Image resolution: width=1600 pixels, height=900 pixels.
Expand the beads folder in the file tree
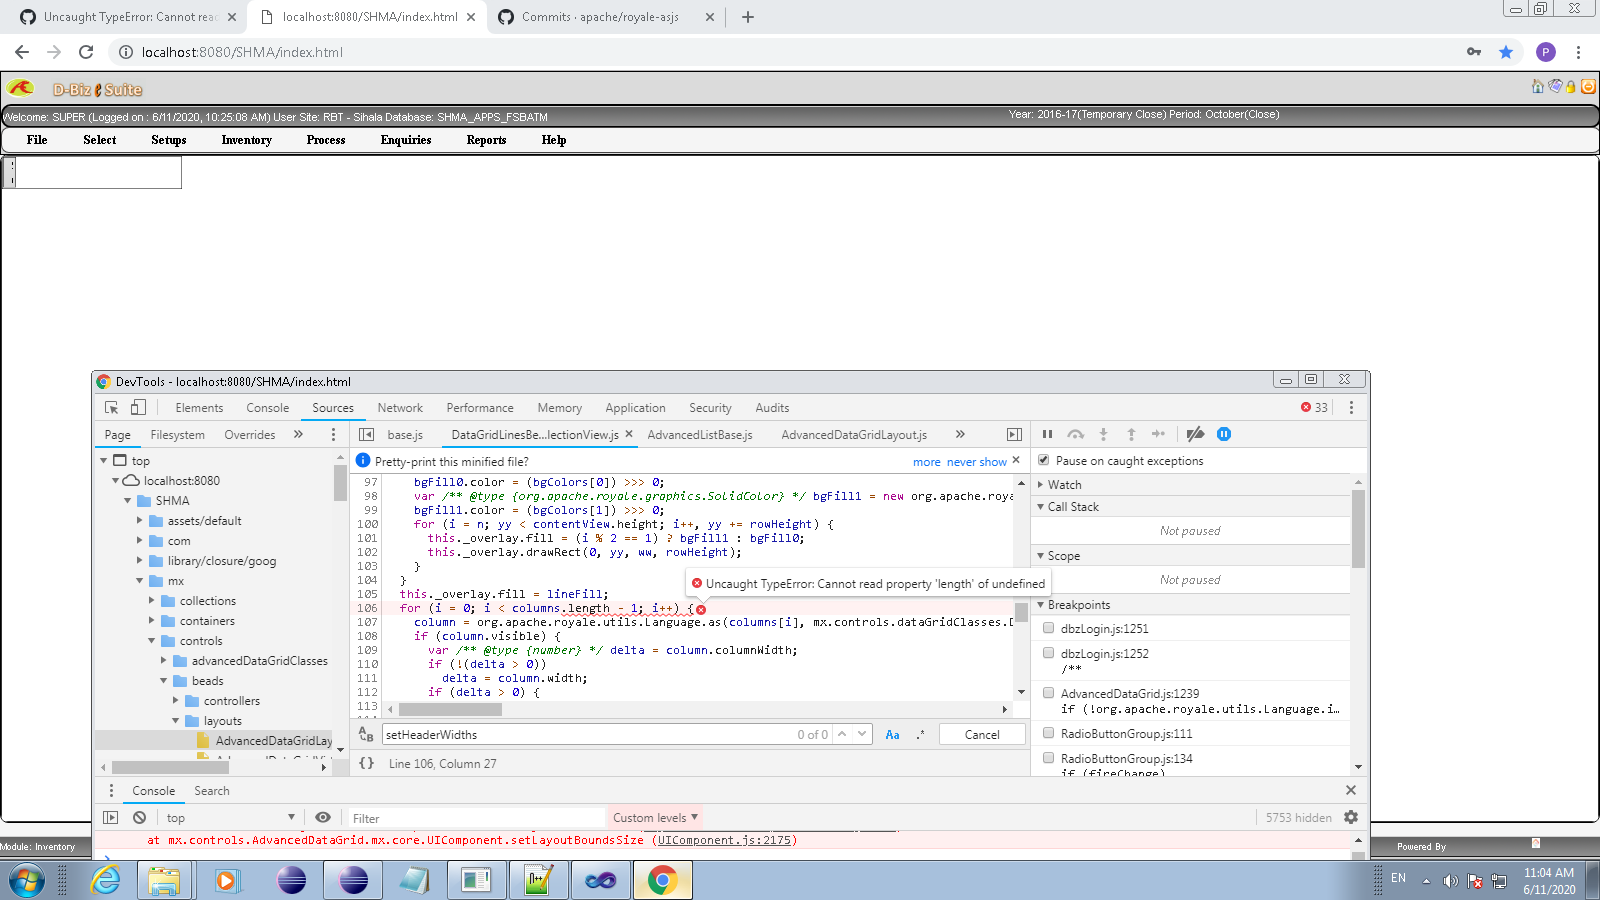click(163, 680)
